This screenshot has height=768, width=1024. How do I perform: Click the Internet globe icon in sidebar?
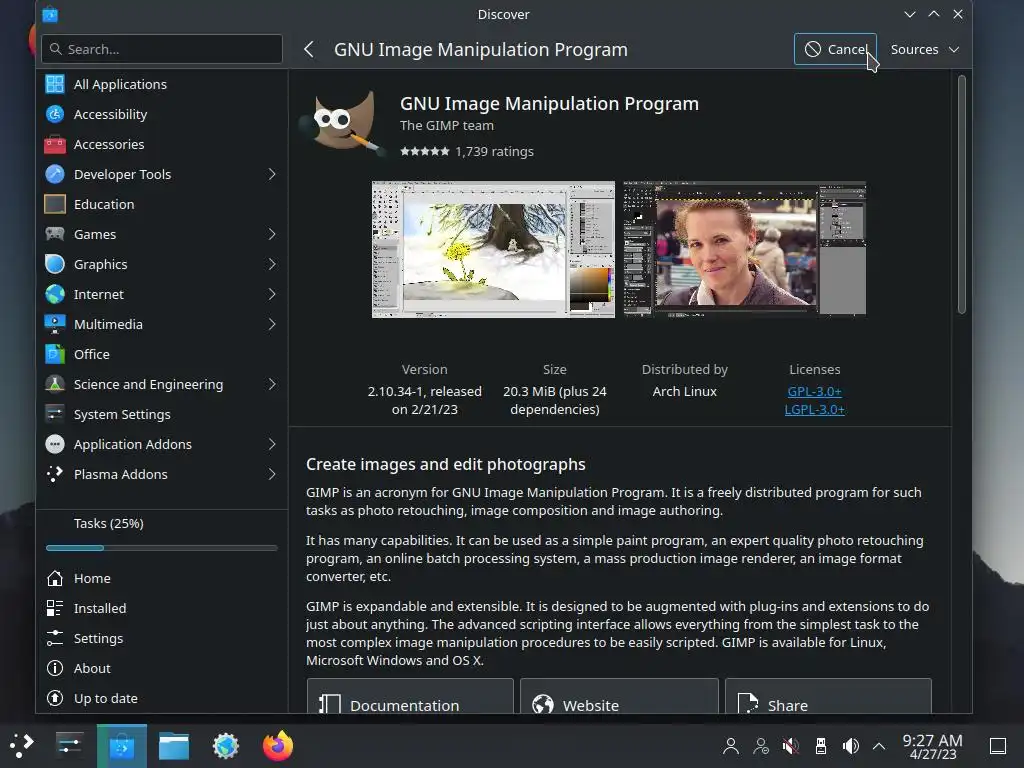click(55, 295)
